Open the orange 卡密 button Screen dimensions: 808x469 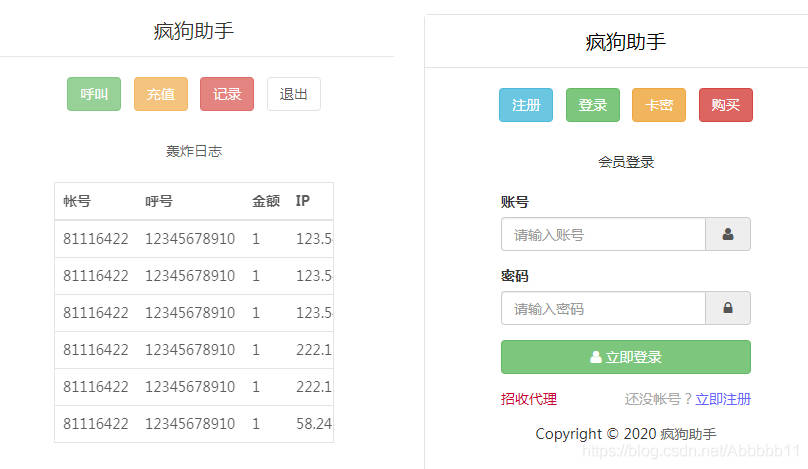pos(659,105)
